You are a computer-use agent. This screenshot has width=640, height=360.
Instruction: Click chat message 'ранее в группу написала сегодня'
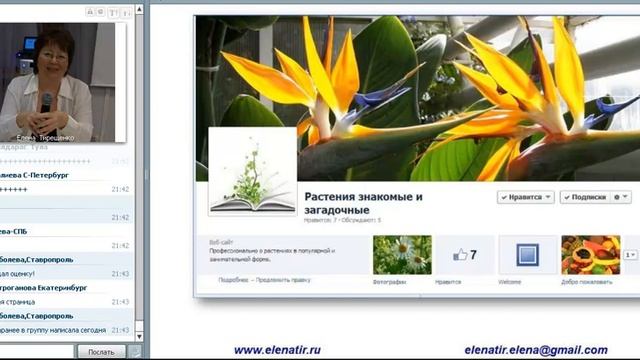pos(53,330)
